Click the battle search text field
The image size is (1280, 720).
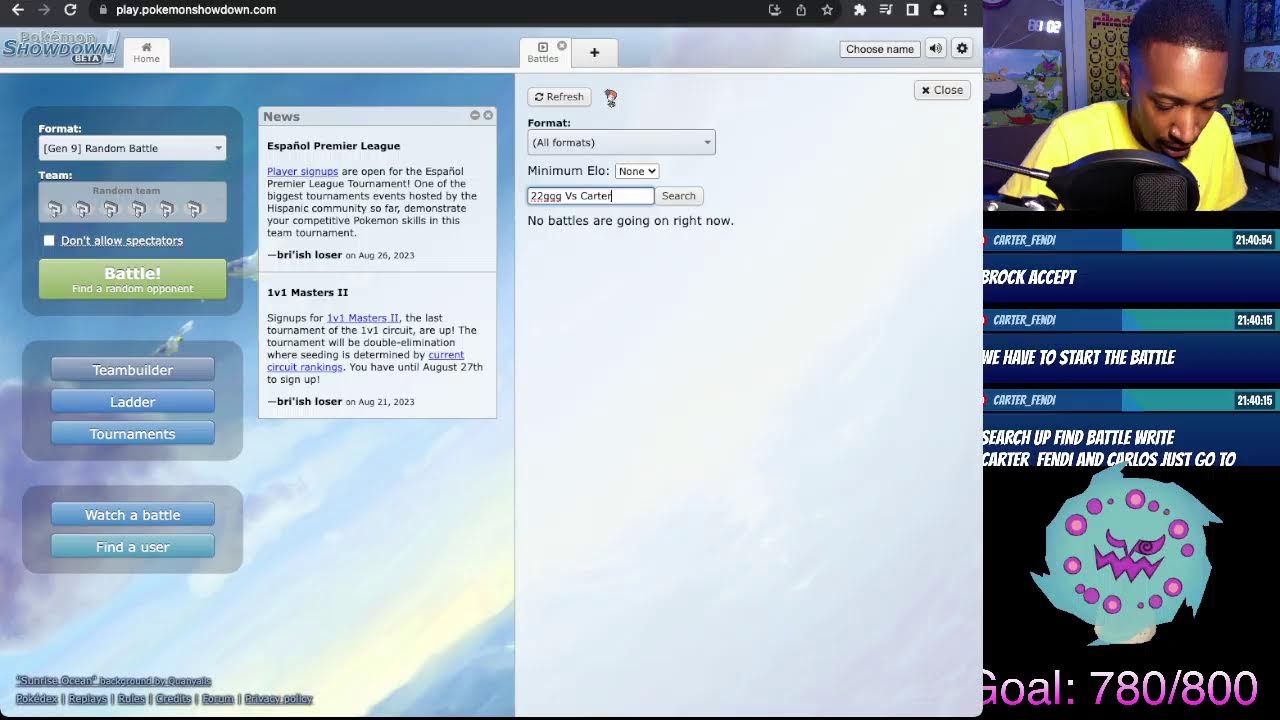click(590, 196)
